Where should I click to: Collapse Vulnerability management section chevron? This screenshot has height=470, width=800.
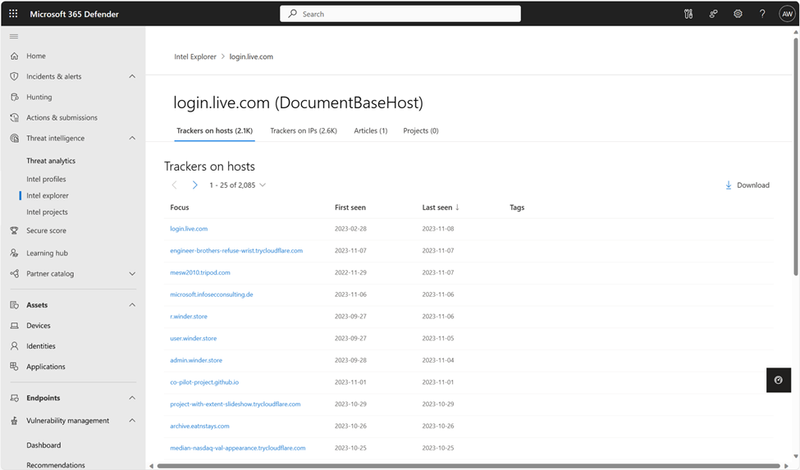(132, 420)
